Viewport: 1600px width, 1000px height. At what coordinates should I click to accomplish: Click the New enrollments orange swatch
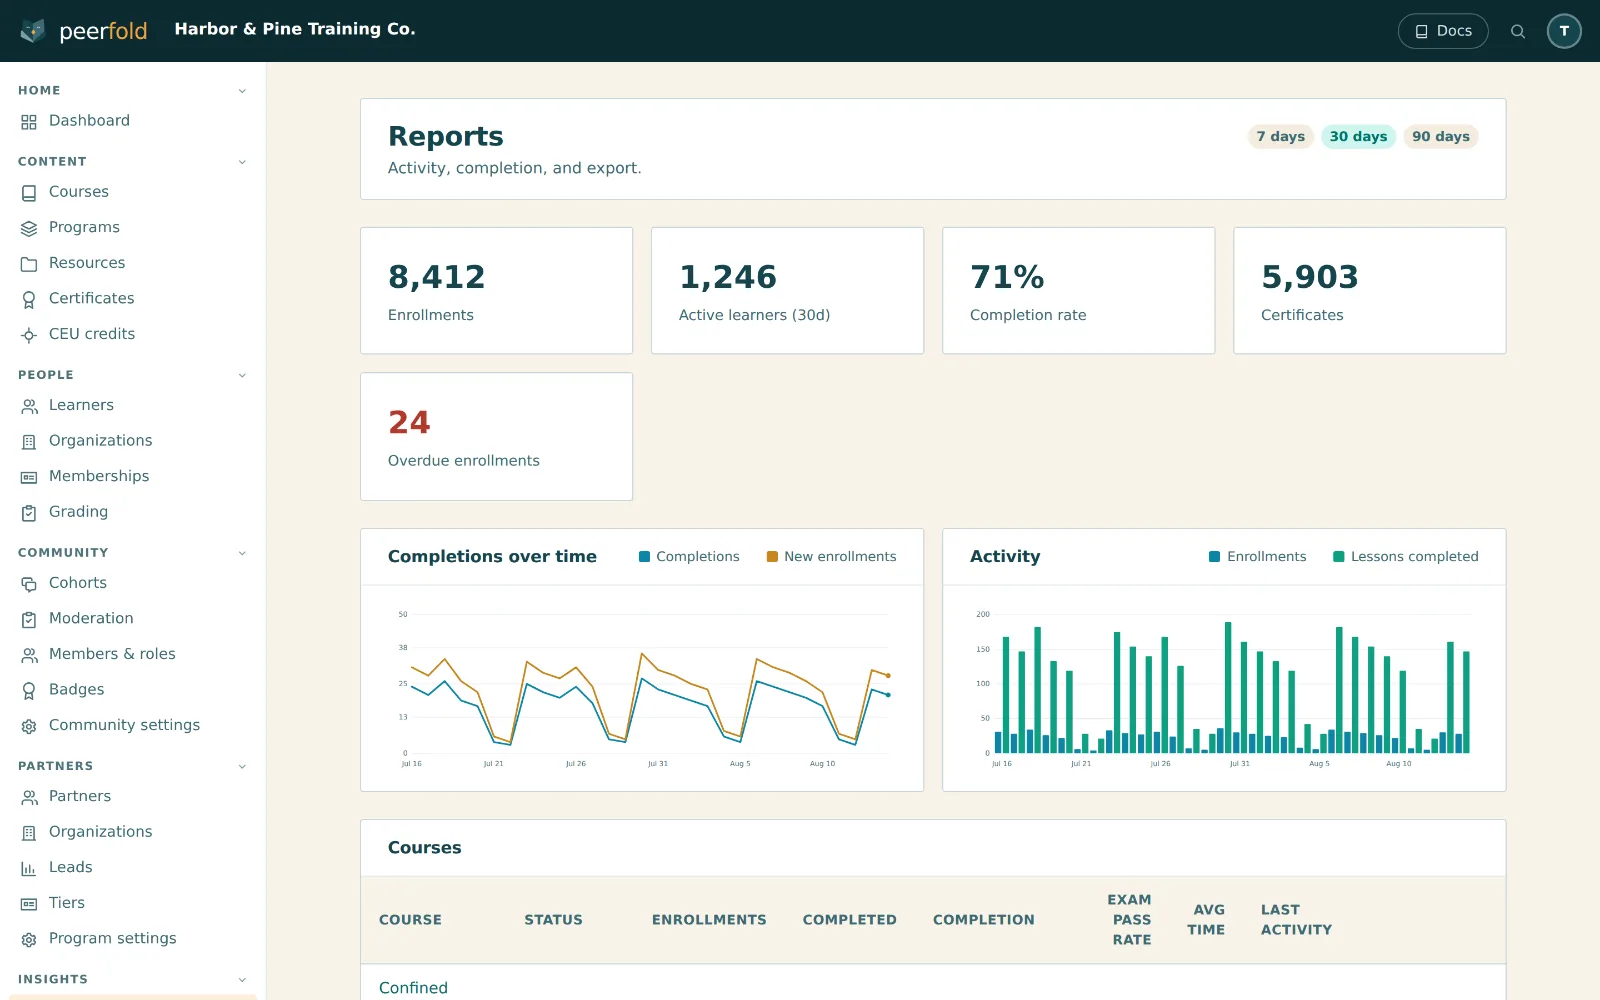point(772,557)
